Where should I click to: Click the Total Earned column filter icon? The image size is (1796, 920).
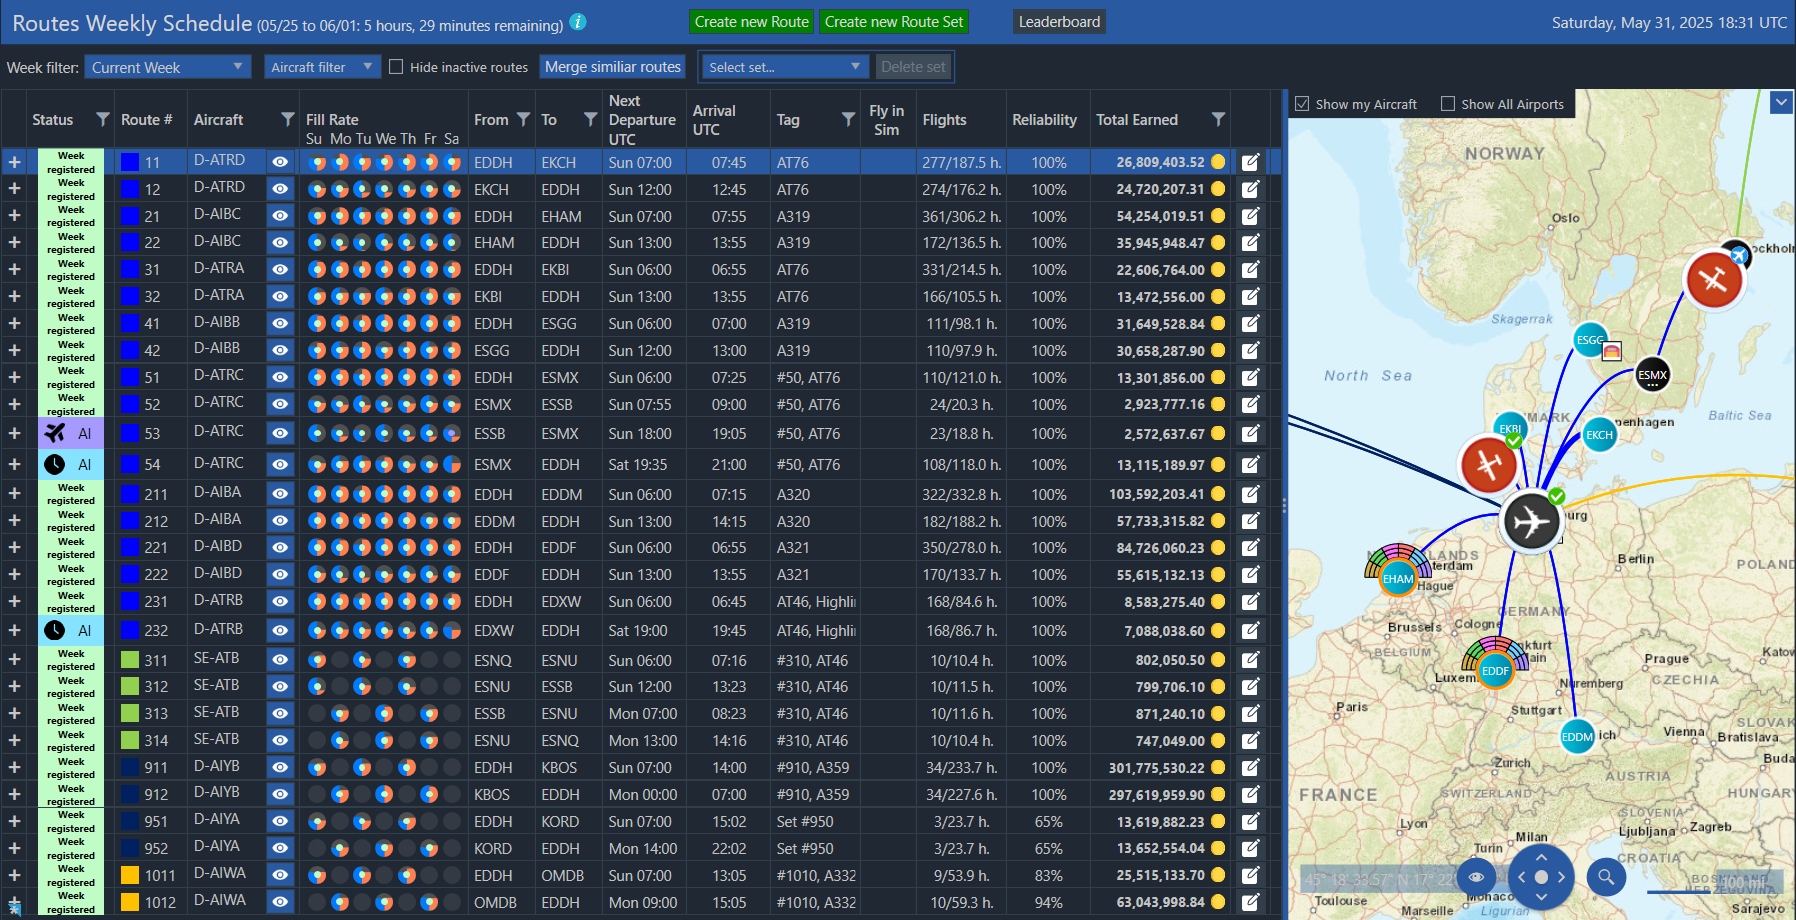[1218, 119]
